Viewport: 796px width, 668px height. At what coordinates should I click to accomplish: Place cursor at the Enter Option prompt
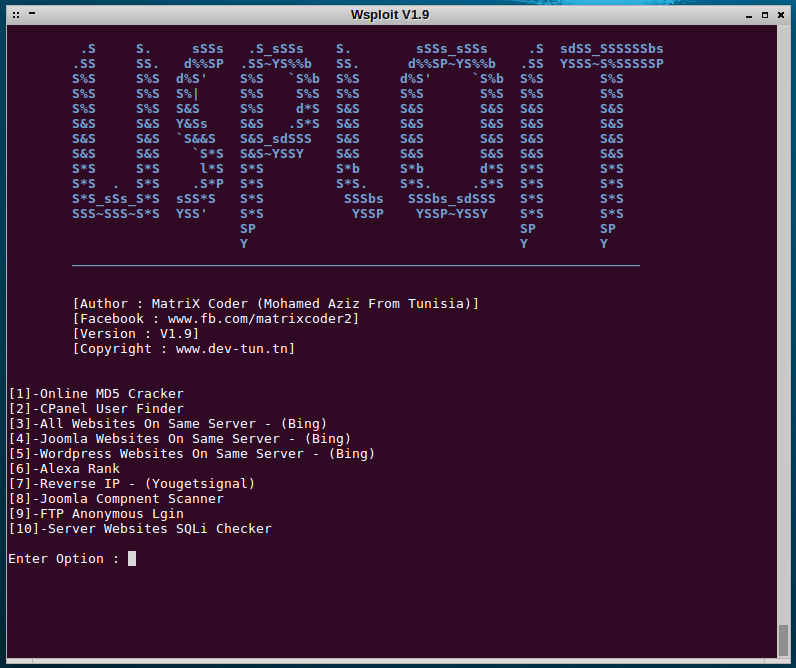(132, 558)
